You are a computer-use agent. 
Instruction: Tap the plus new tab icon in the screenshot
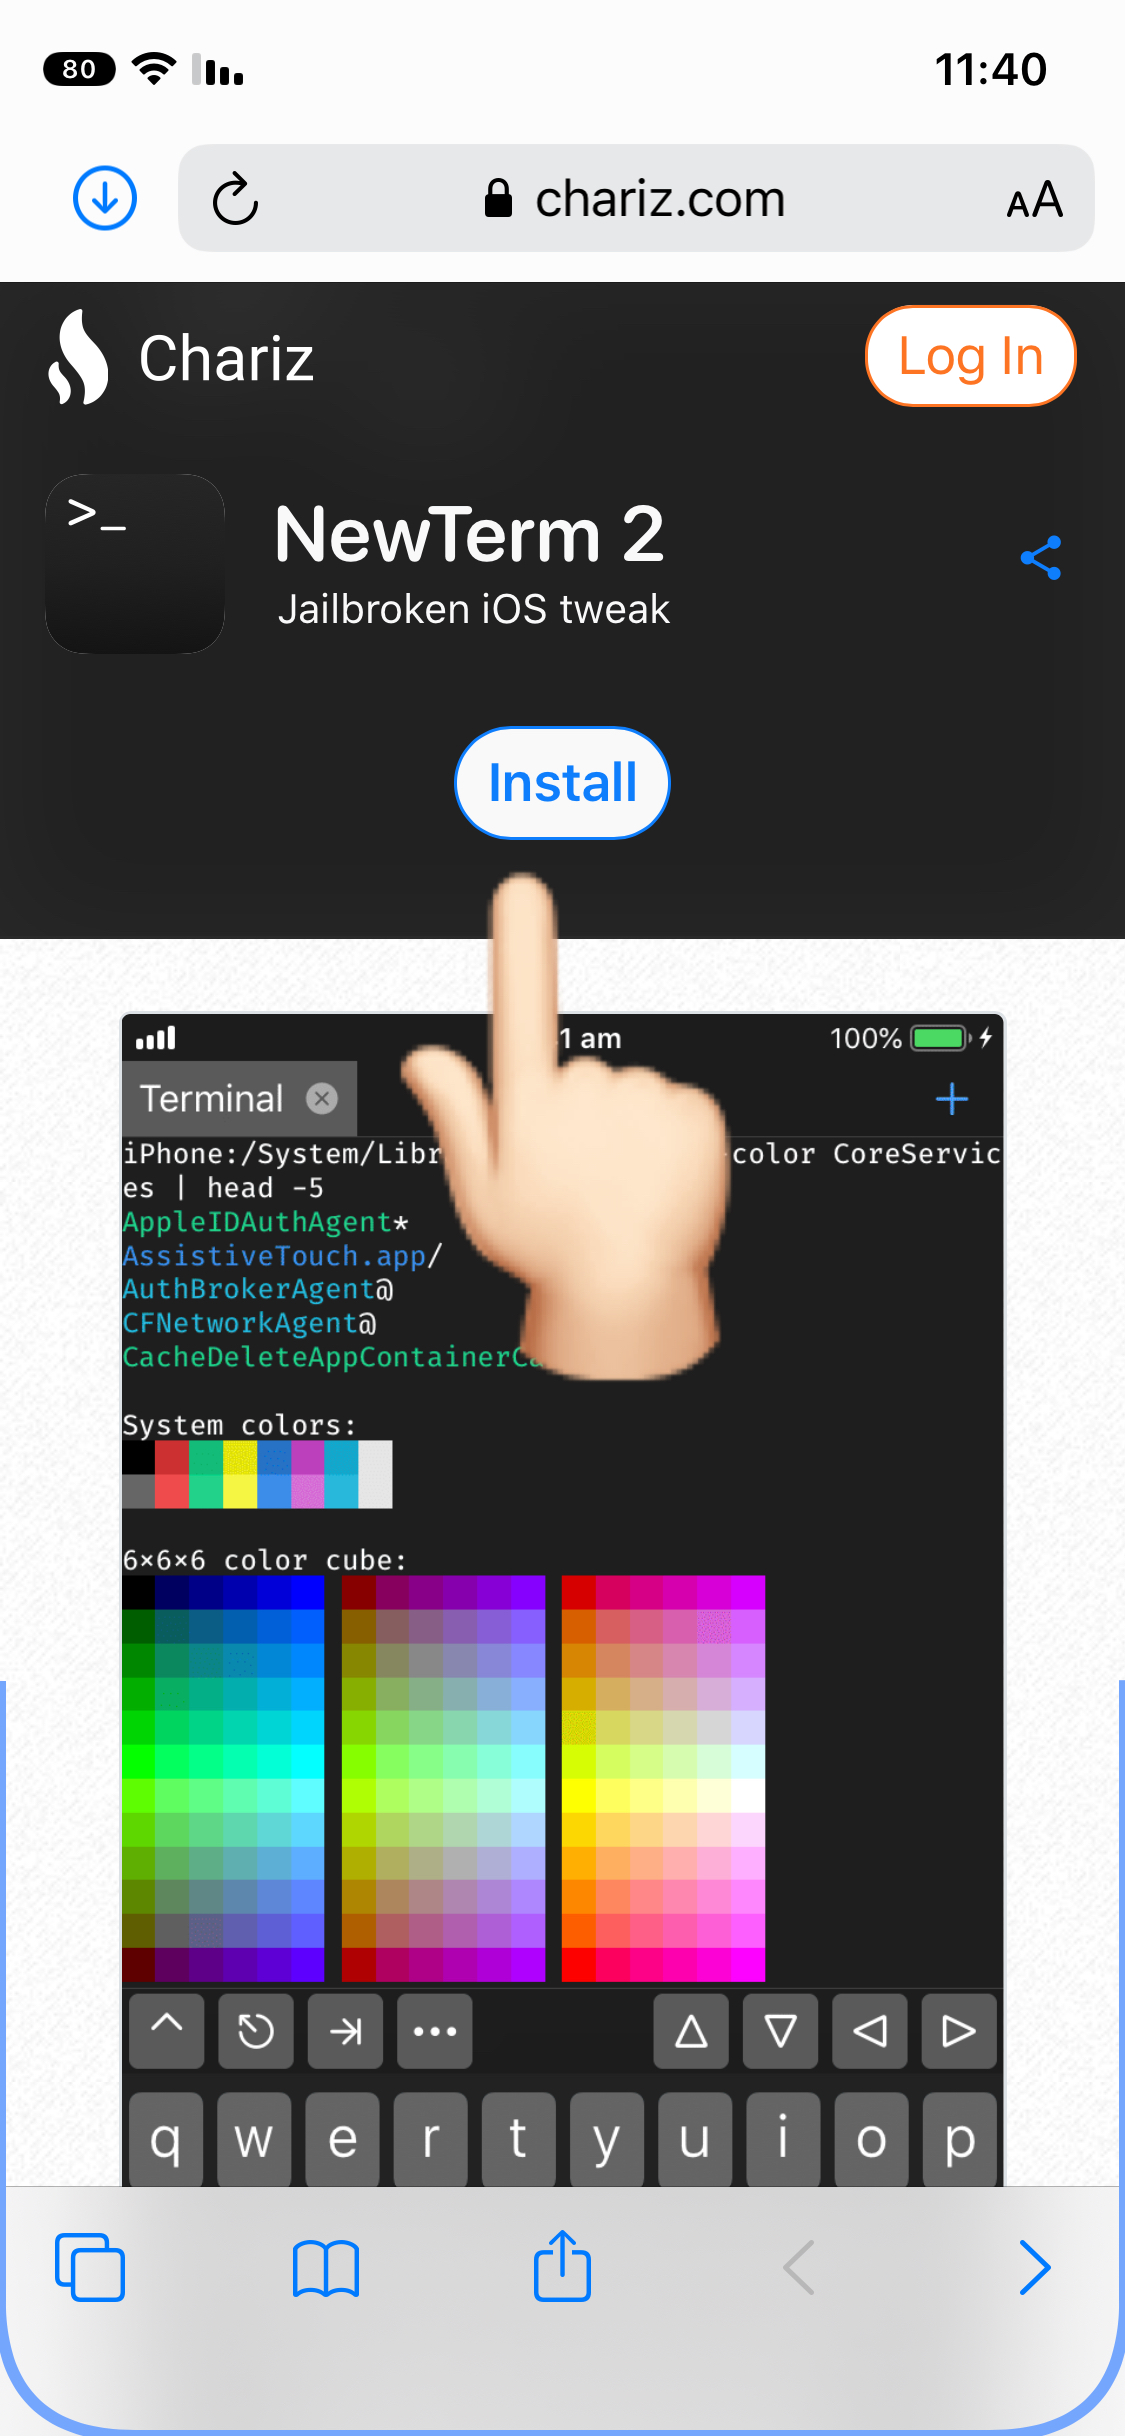(952, 1099)
